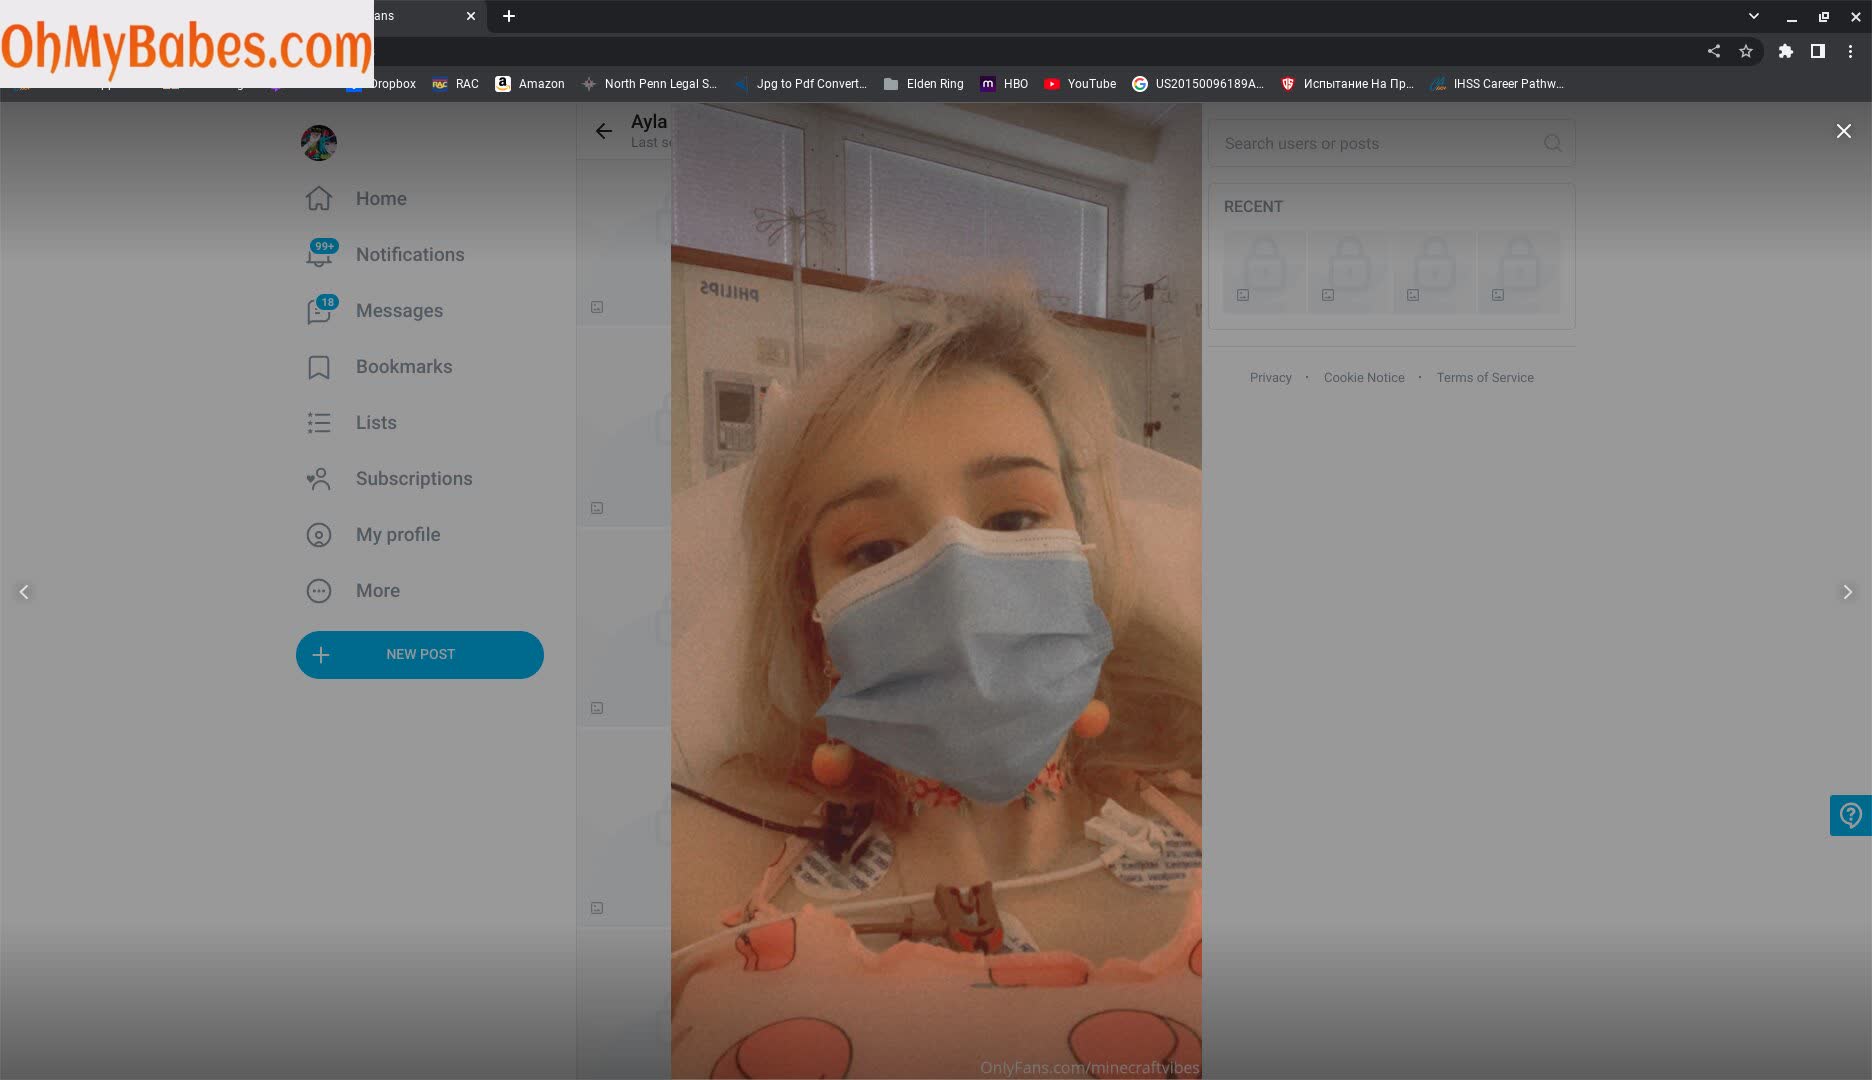Open the browser extensions puzzle icon

[1786, 51]
